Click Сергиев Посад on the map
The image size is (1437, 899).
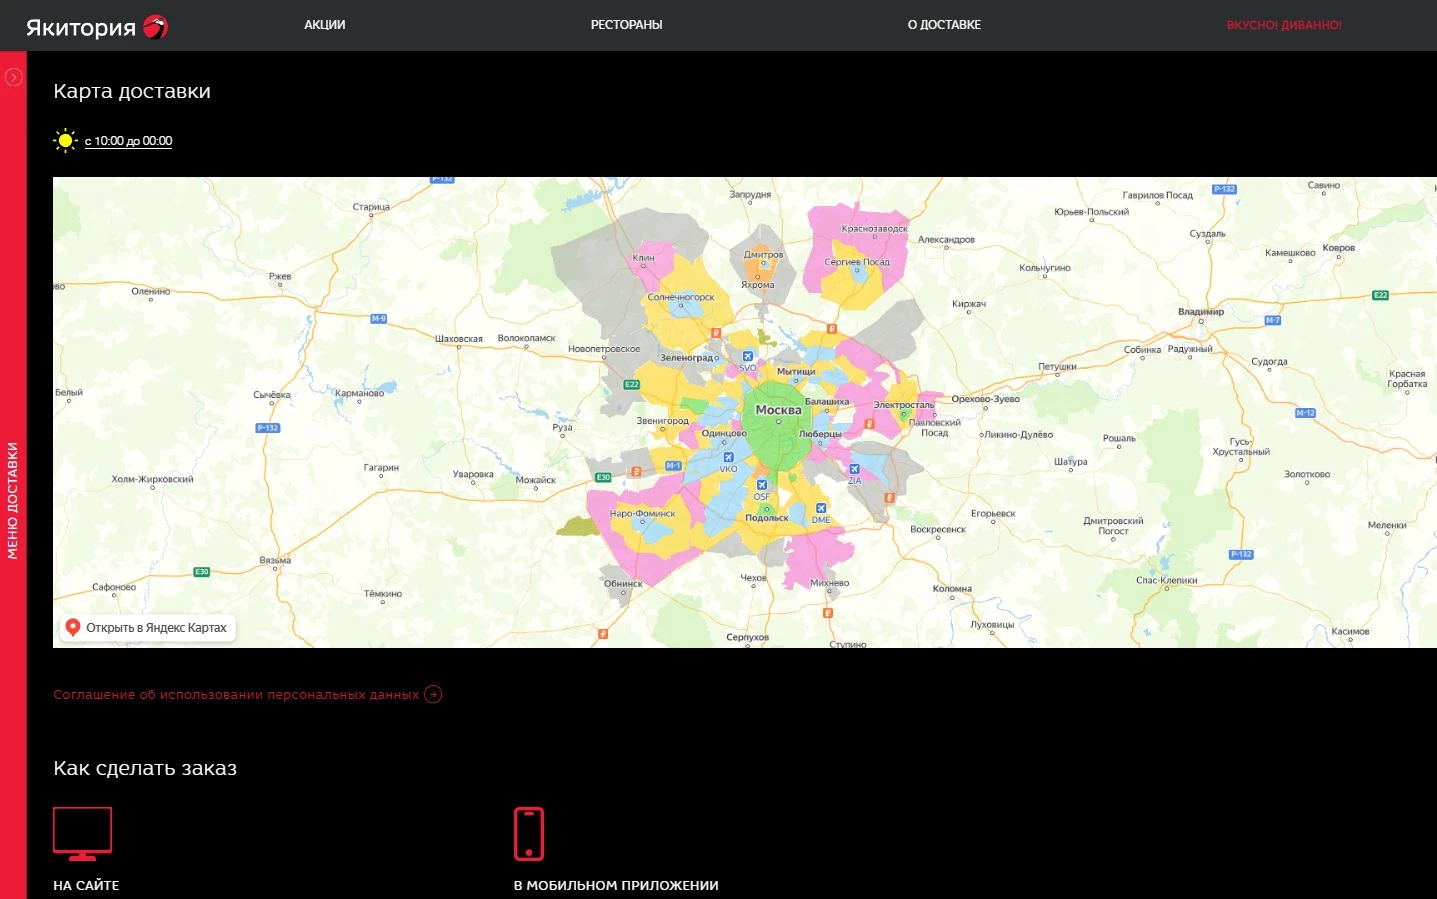click(x=857, y=262)
